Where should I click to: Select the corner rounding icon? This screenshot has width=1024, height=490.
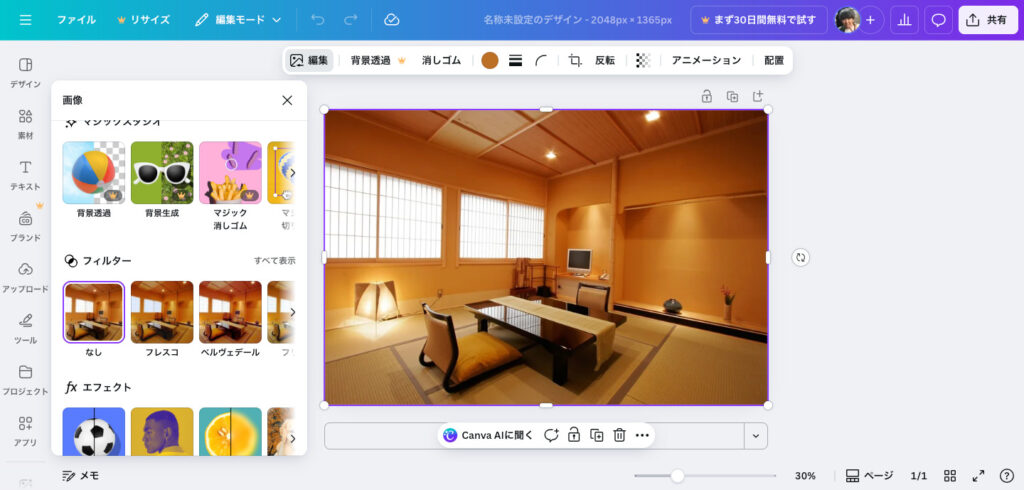[x=541, y=60]
